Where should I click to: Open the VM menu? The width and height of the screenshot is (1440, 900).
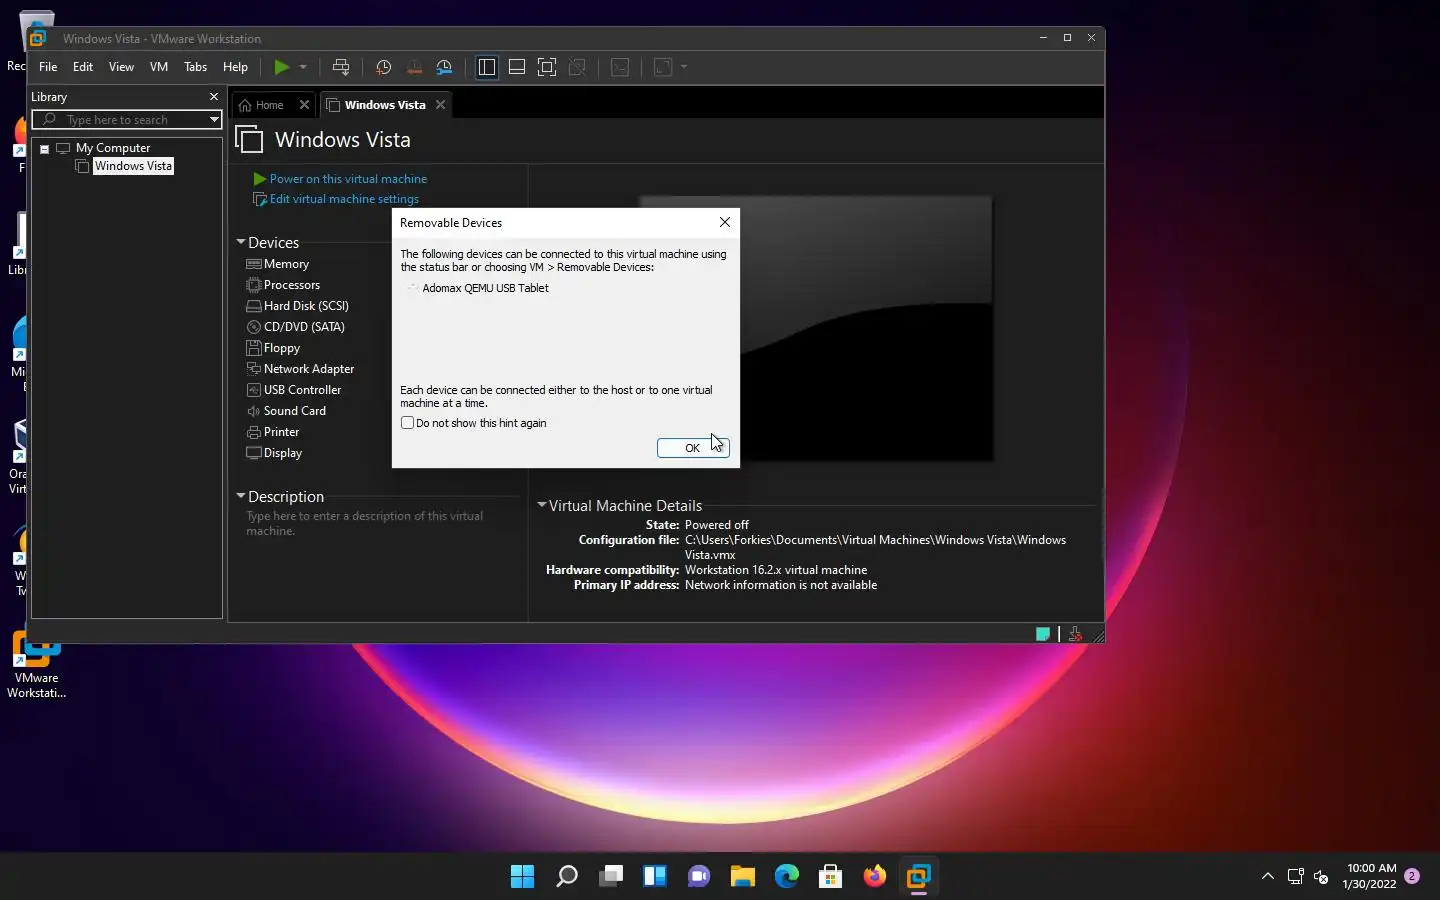coord(159,67)
